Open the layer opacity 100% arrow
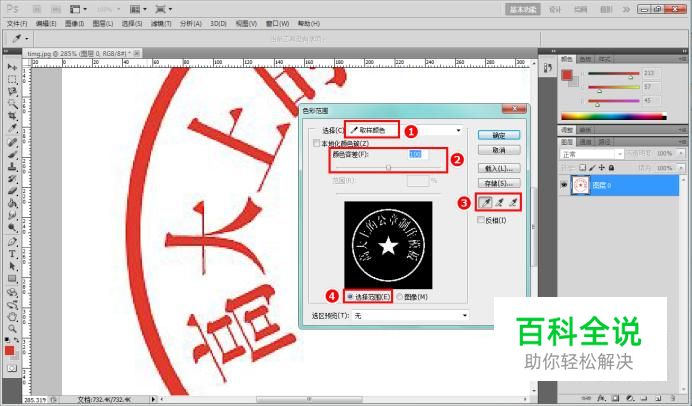This screenshot has height=406, width=692. [x=681, y=154]
